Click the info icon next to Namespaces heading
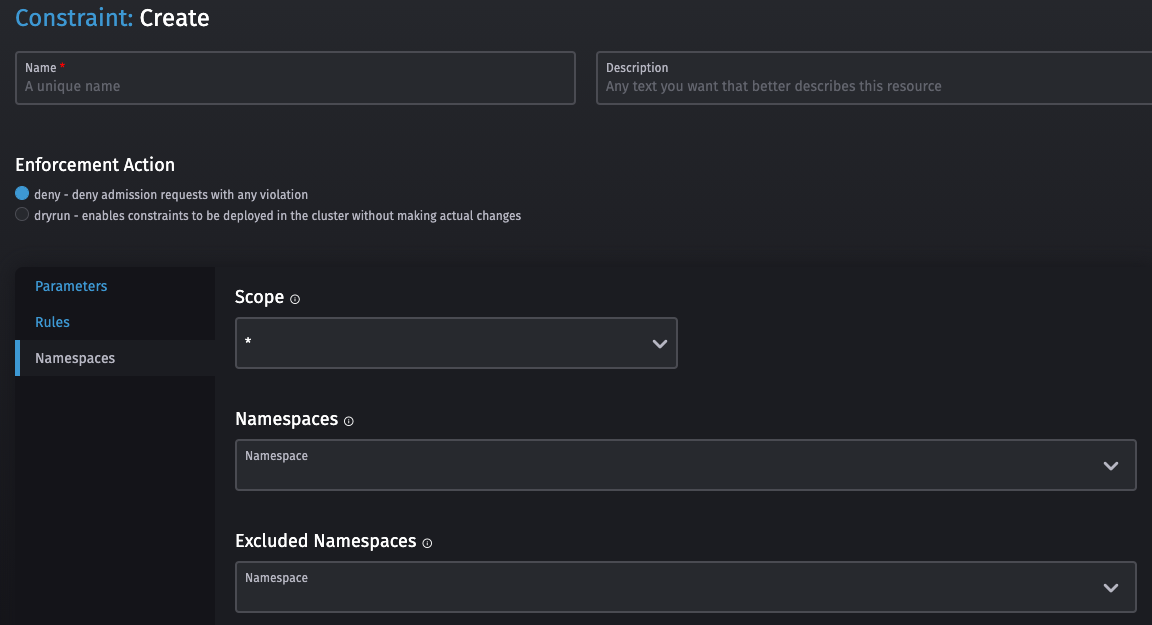 (x=349, y=421)
